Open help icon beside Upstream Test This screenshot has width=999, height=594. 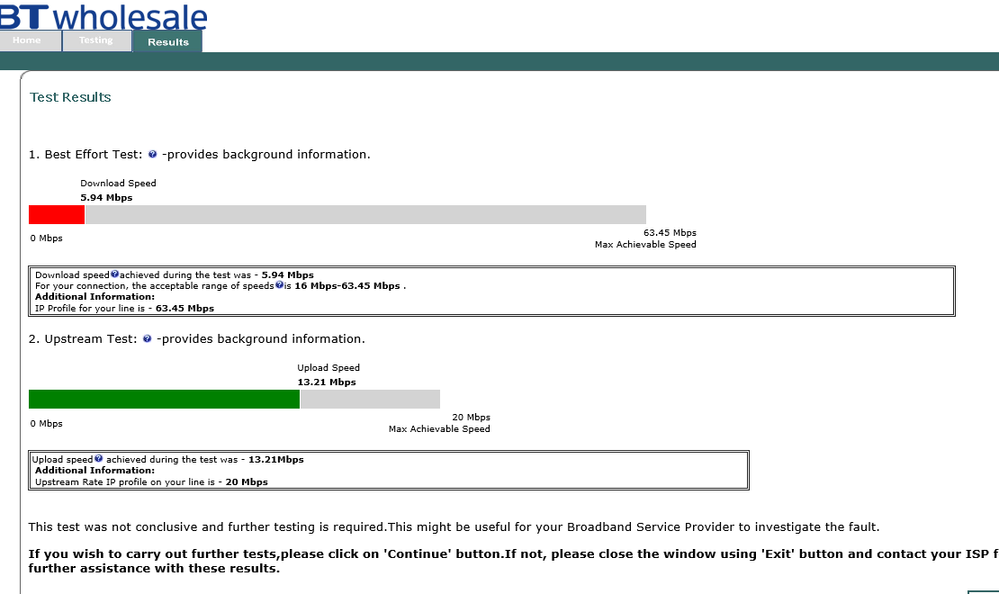point(147,339)
